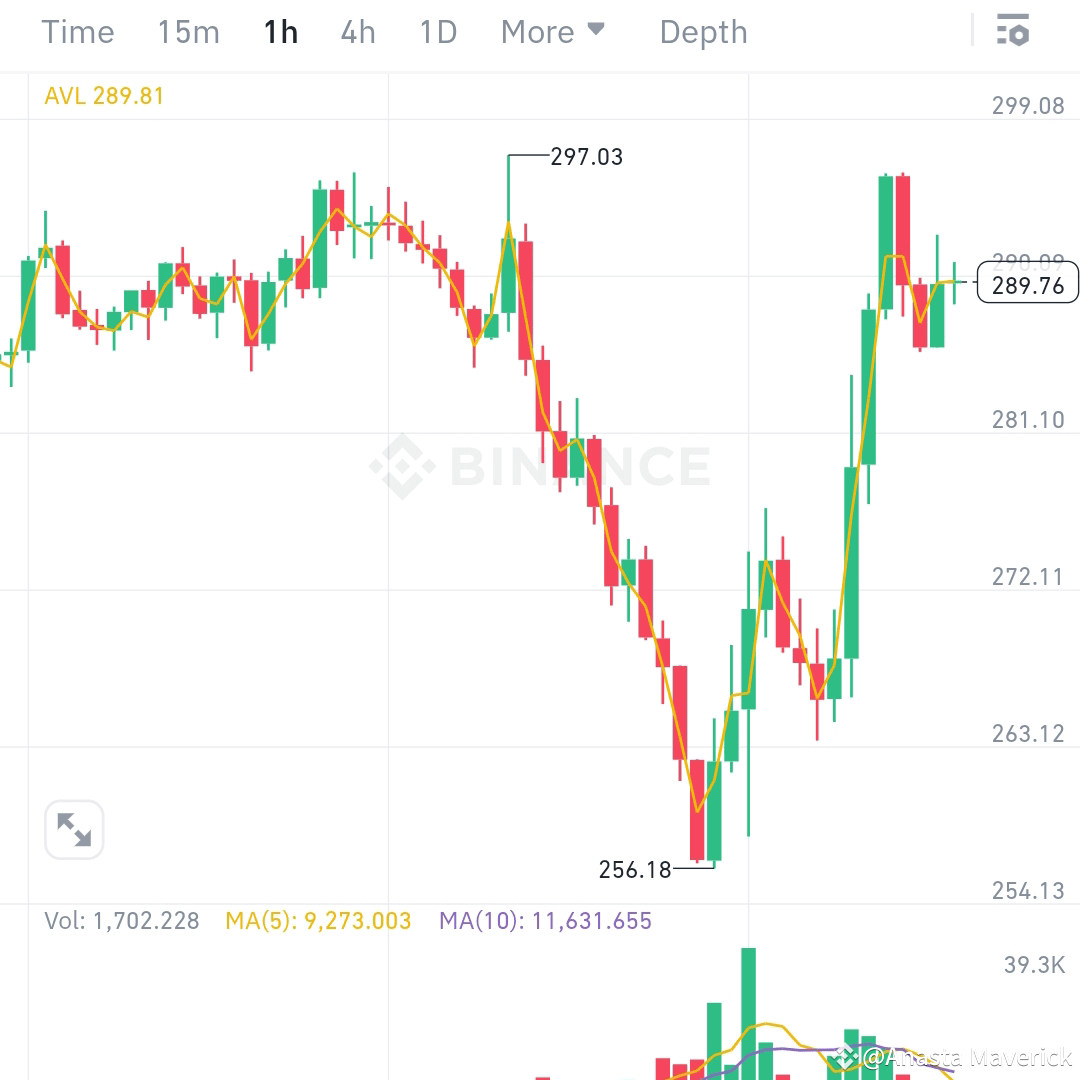Click the AVL 289.81 indicator label
Viewport: 1080px width, 1080px height.
pos(104,96)
